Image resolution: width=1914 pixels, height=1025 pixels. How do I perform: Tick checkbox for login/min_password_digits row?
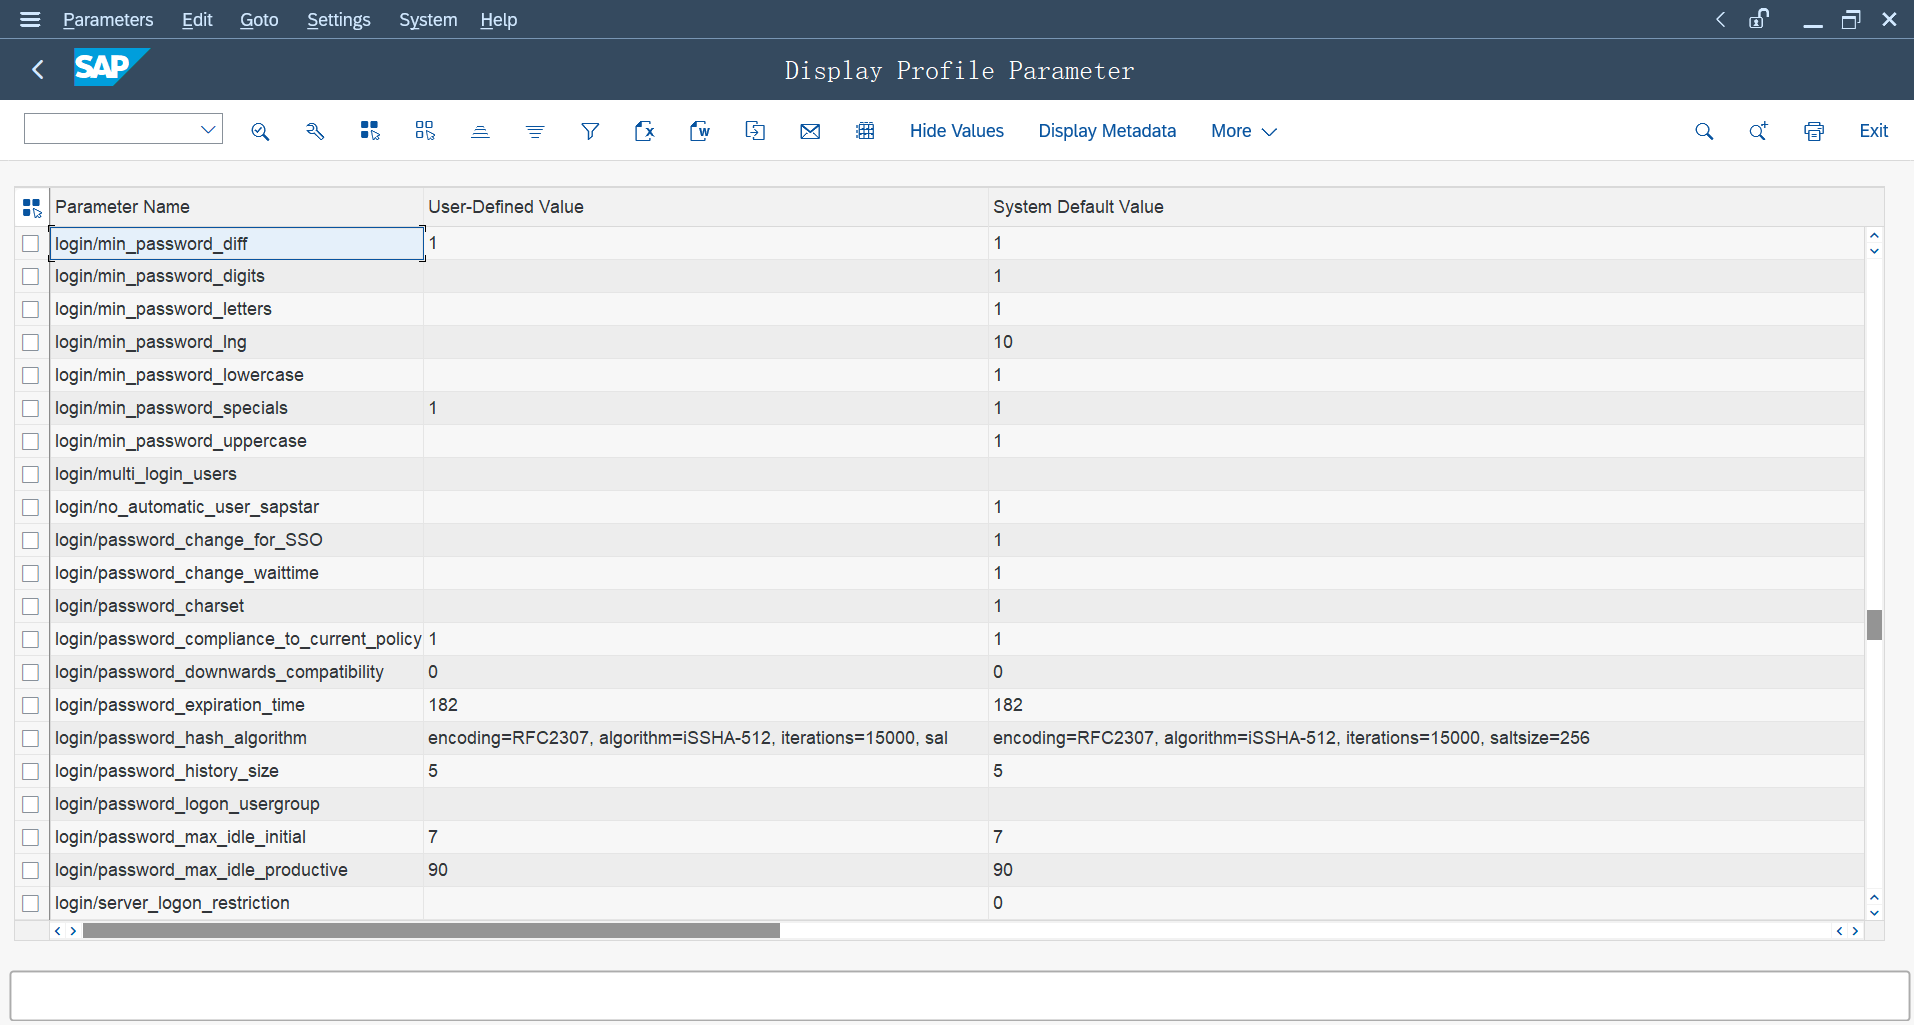[31, 276]
